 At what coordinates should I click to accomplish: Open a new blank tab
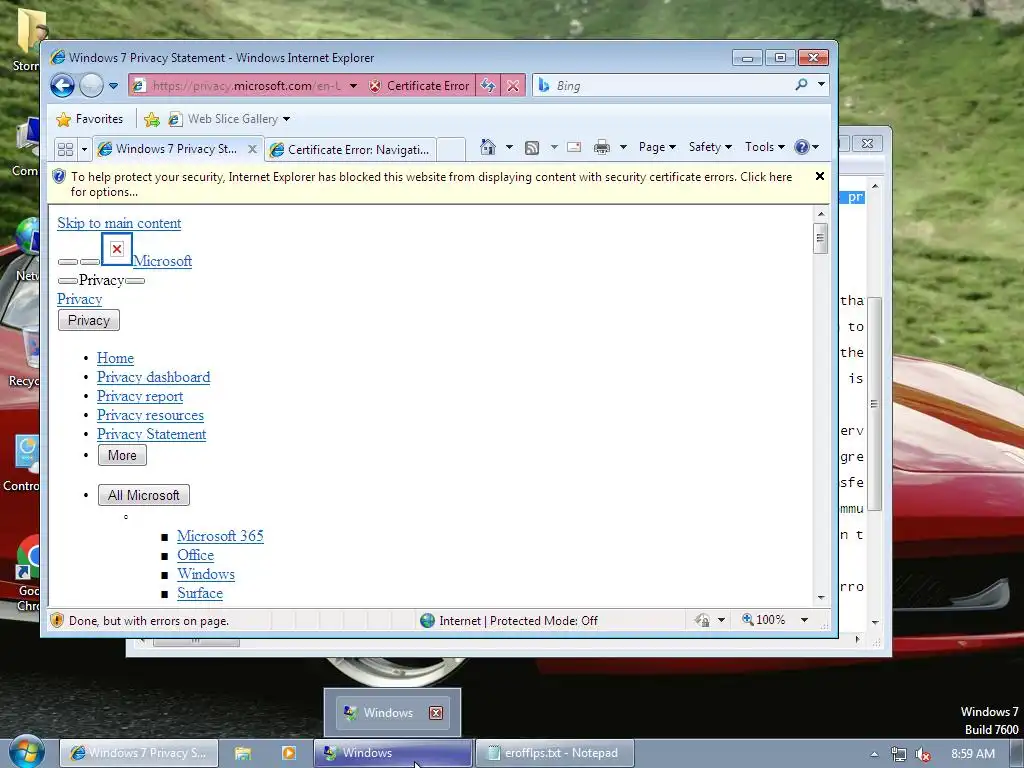pos(451,150)
